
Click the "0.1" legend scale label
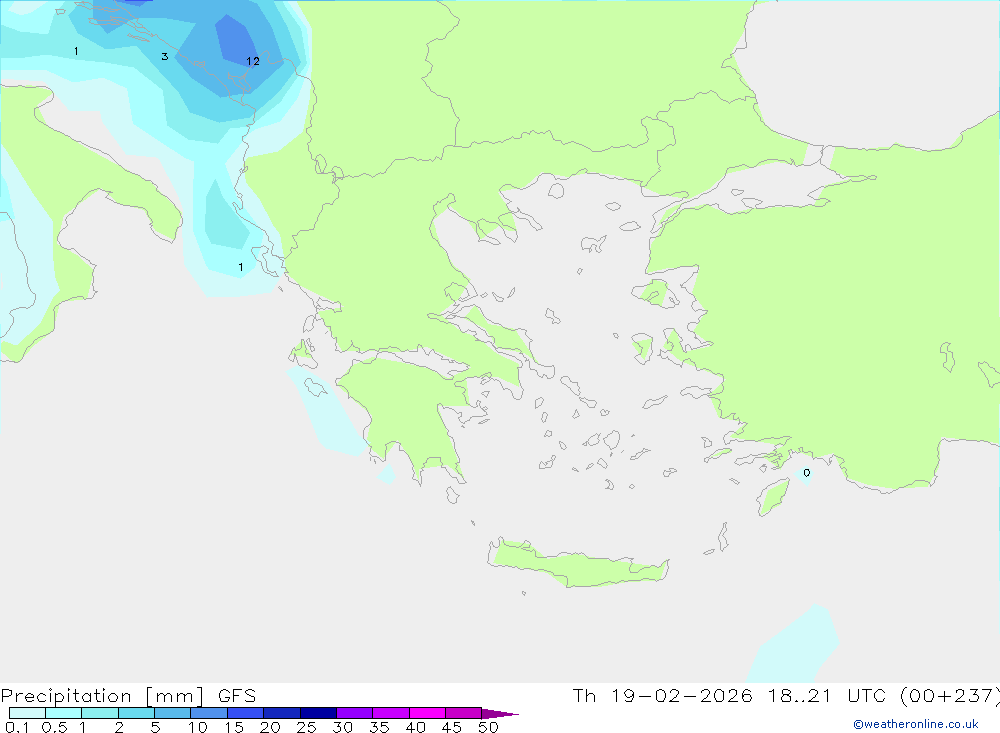(x=17, y=727)
